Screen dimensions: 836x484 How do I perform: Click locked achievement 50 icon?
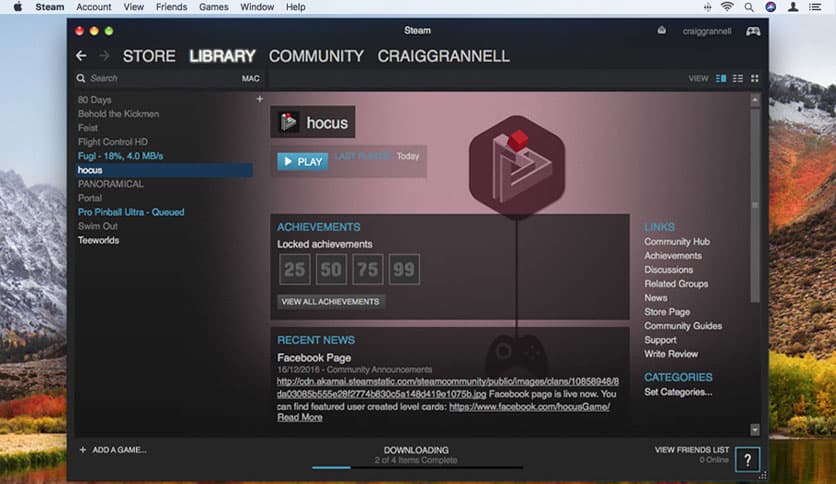(331, 269)
